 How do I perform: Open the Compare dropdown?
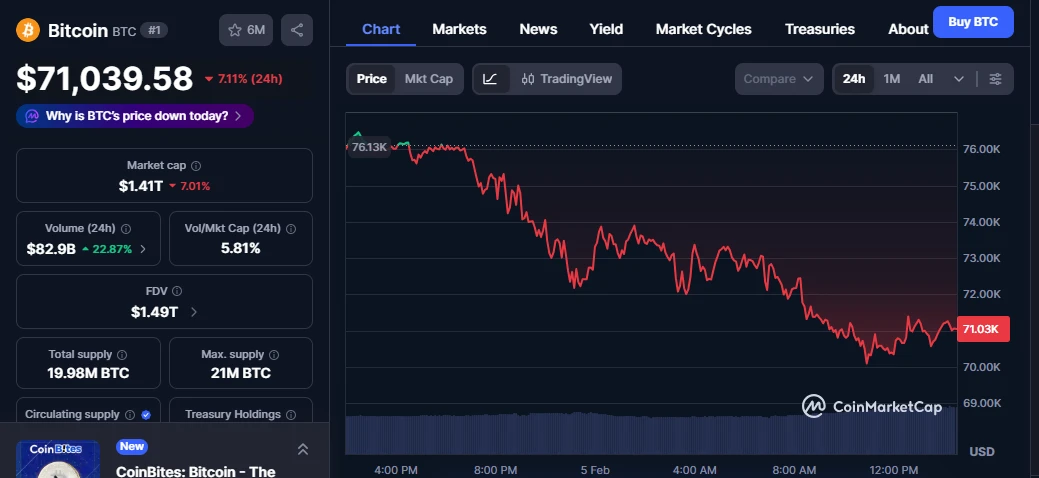779,79
